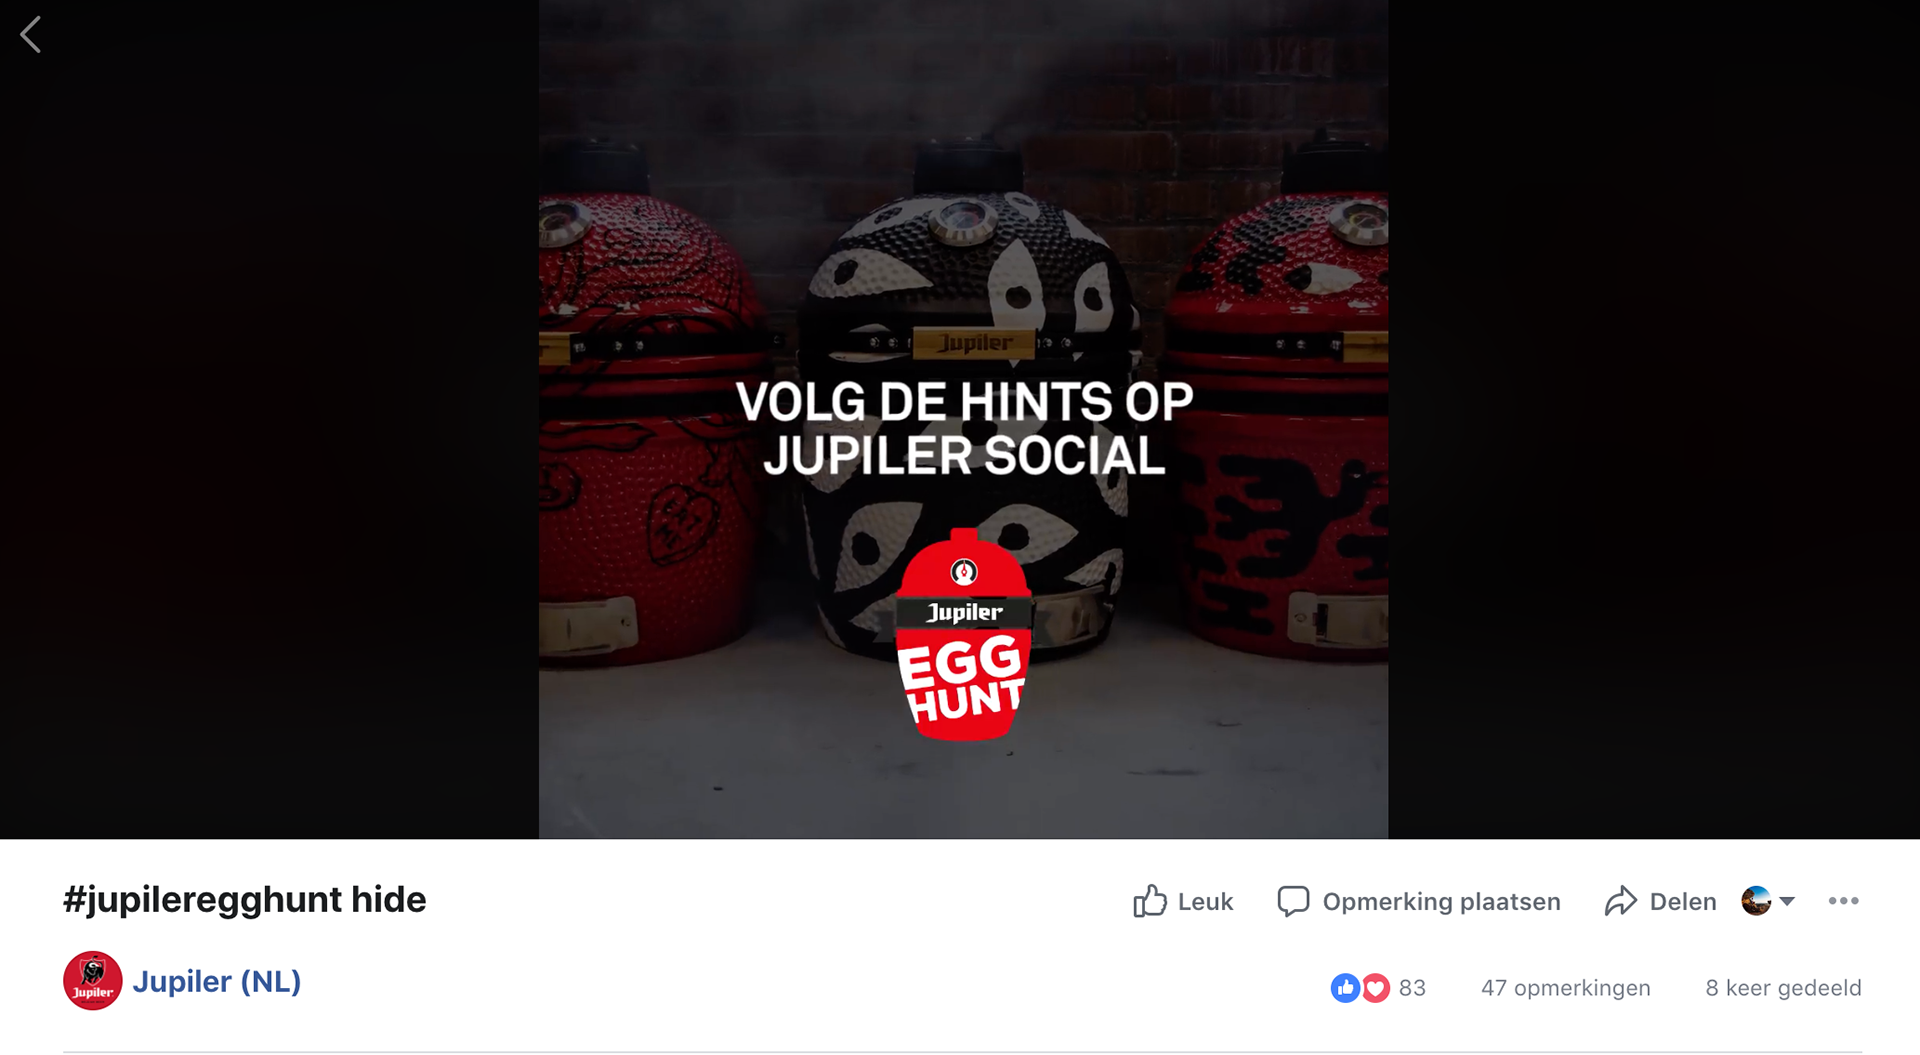View the 83 reactions count
The image size is (1920, 1055).
pos(1412,988)
